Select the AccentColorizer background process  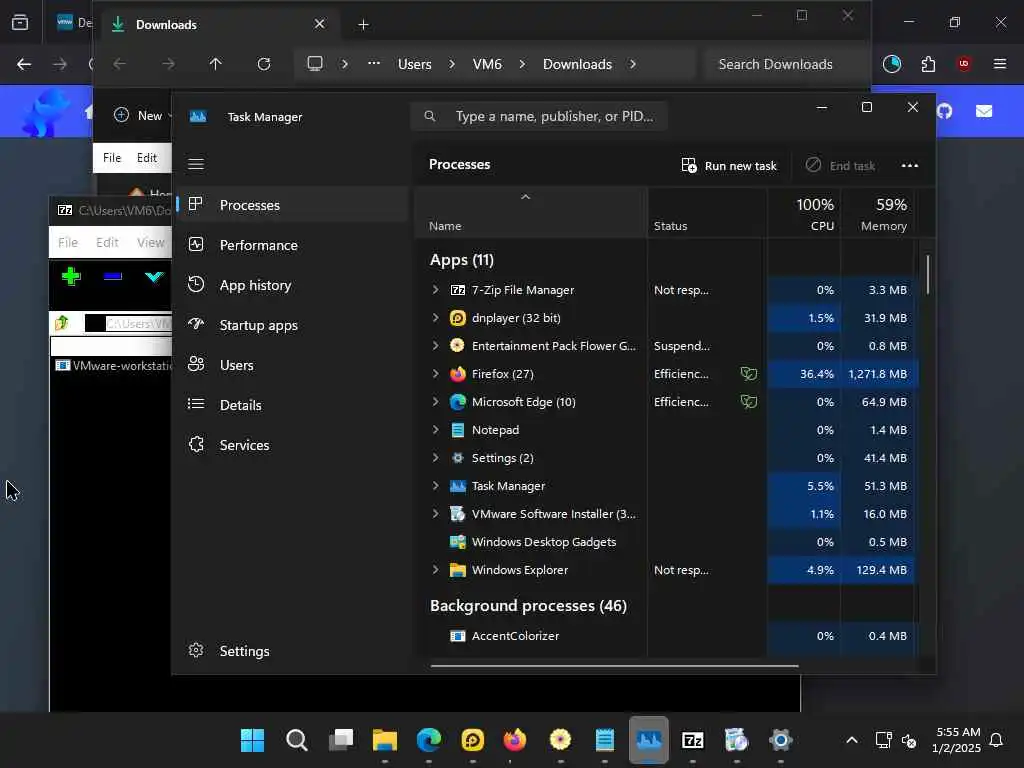point(666,636)
